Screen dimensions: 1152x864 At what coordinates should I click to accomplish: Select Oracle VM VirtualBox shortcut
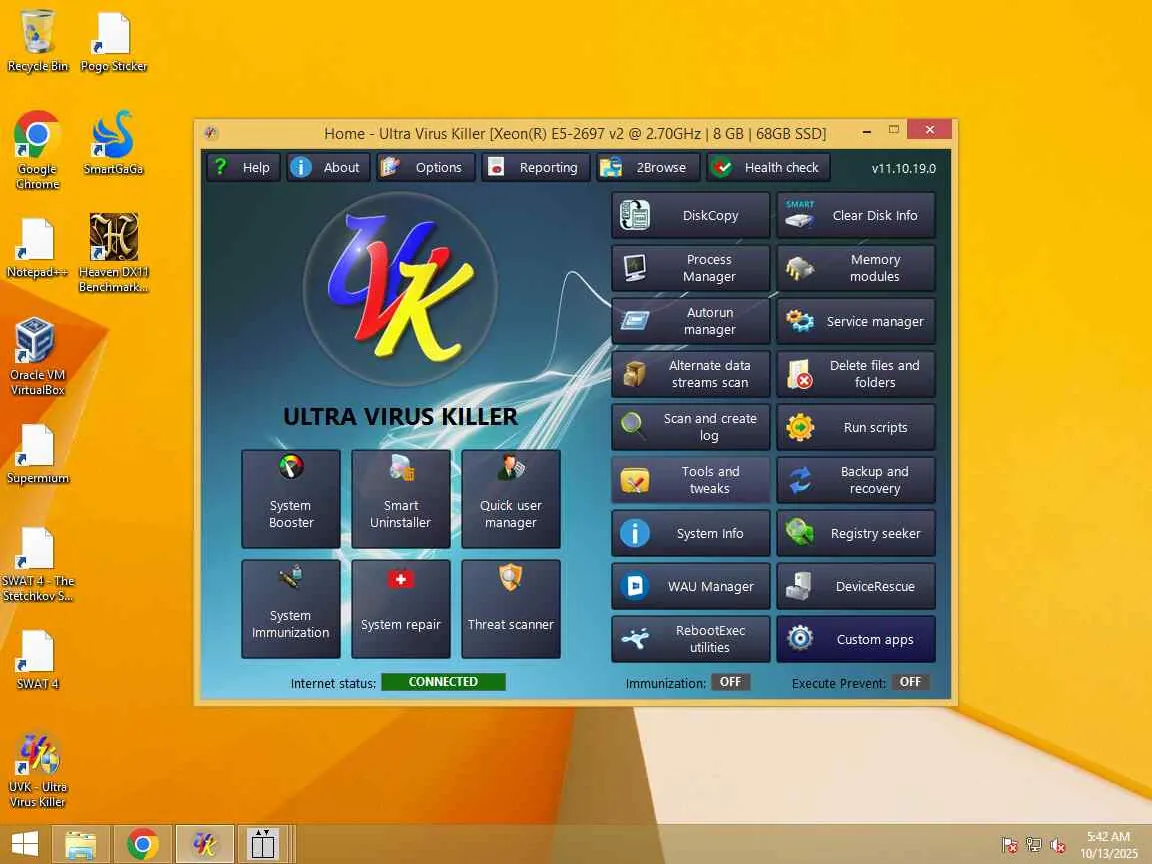(x=37, y=357)
